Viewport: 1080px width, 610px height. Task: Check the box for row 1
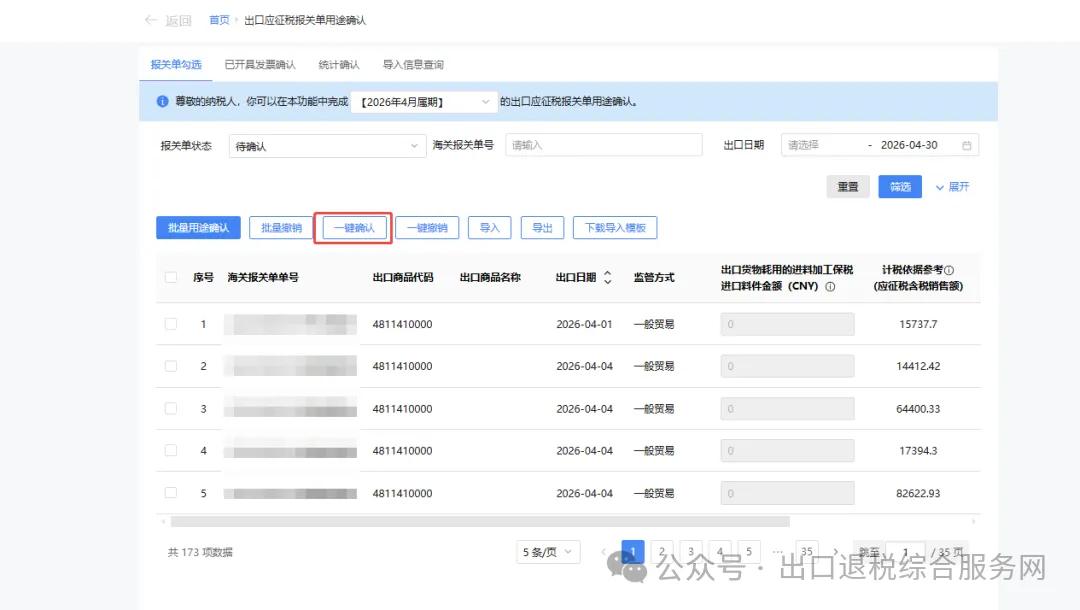pyautogui.click(x=171, y=324)
